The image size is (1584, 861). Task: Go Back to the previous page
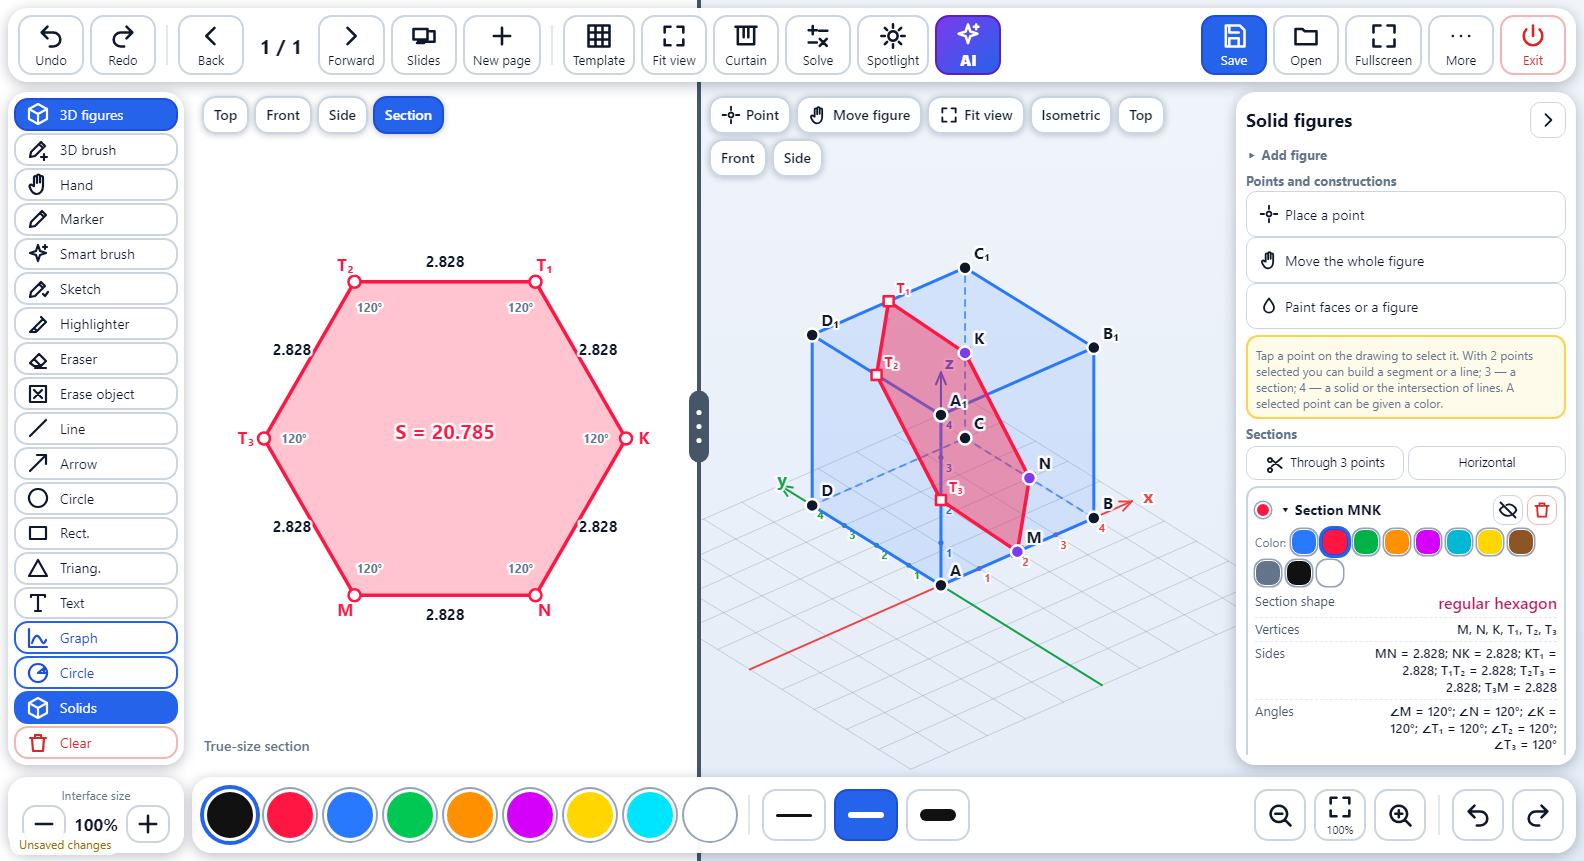point(211,45)
